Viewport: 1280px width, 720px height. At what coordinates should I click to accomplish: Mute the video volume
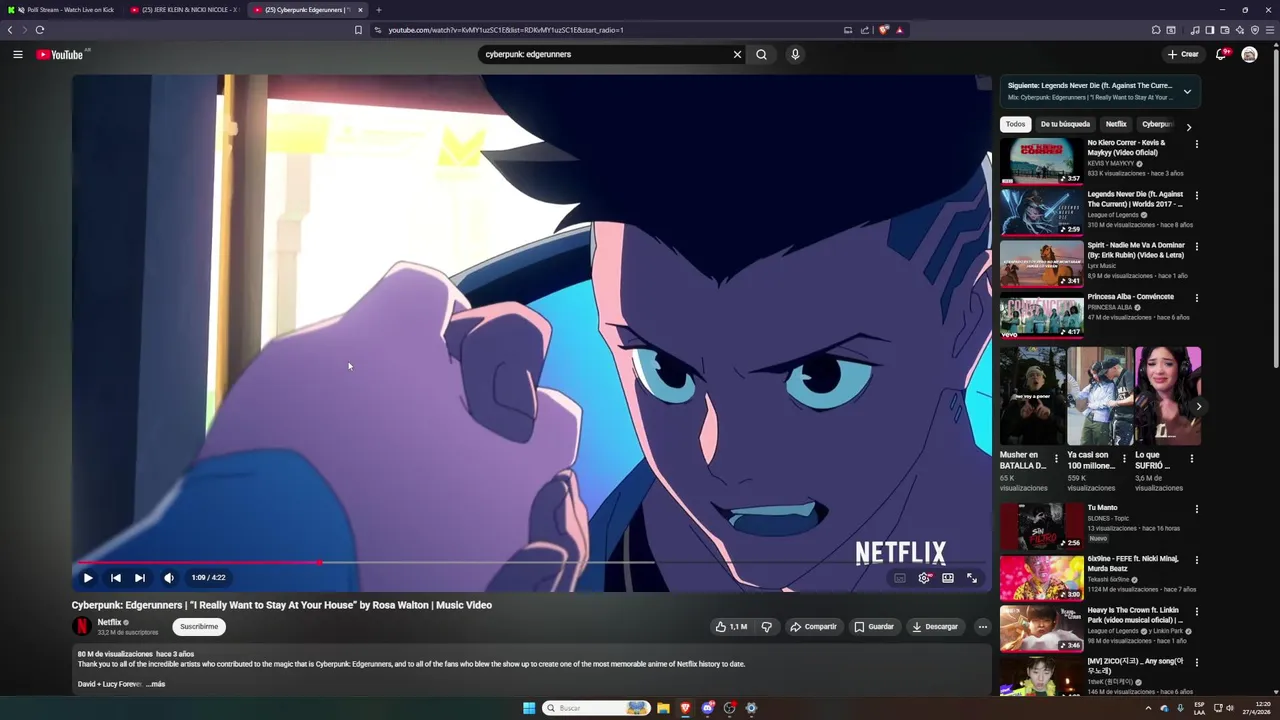(169, 577)
